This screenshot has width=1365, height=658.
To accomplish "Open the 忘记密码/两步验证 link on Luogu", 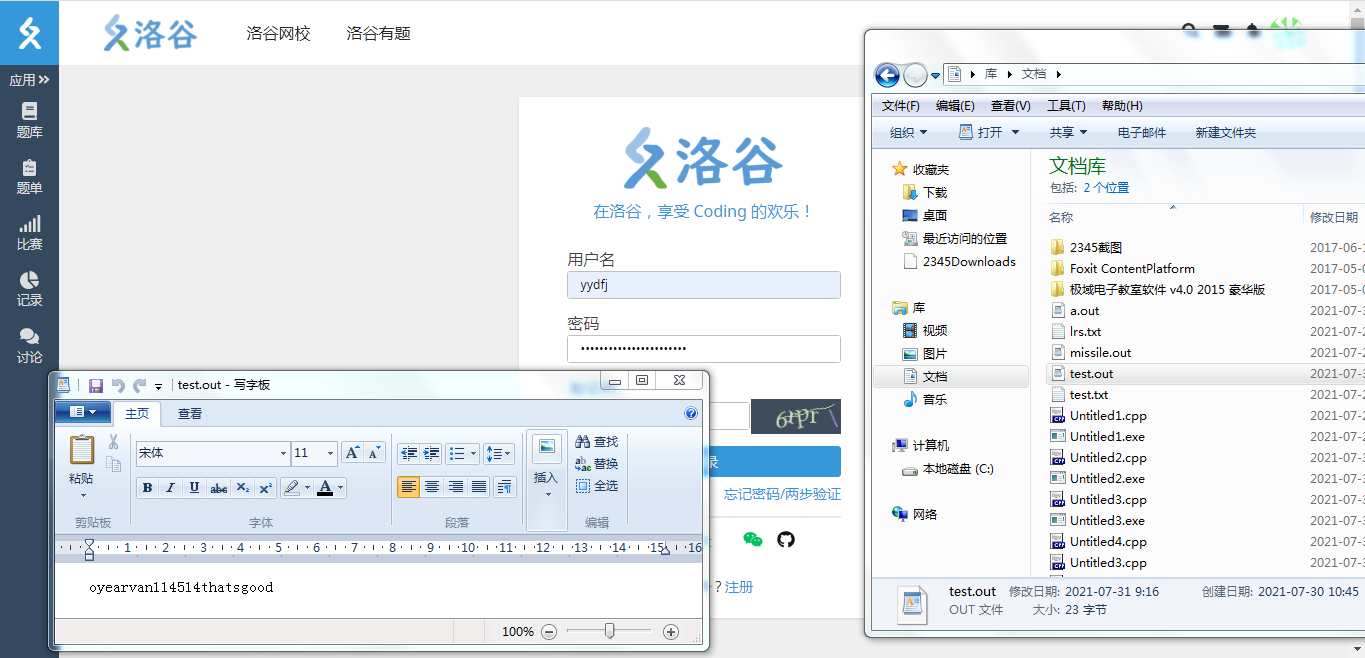I will tap(780, 495).
